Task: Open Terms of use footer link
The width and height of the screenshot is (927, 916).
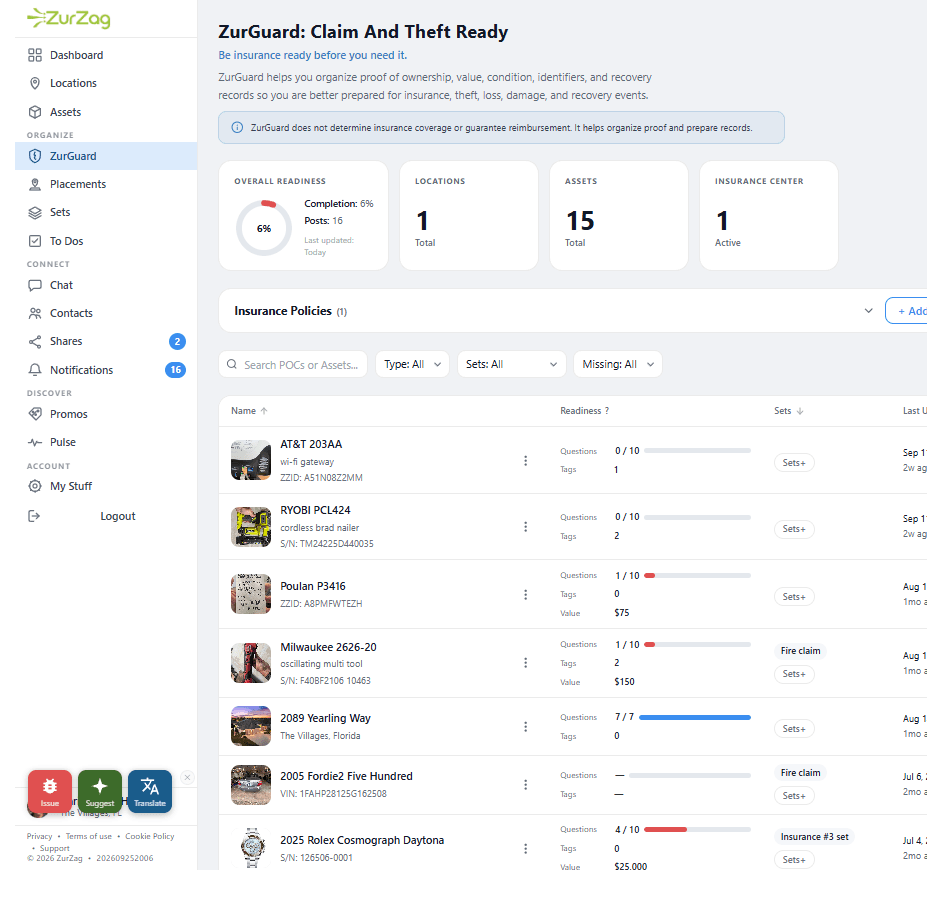Action: [89, 836]
